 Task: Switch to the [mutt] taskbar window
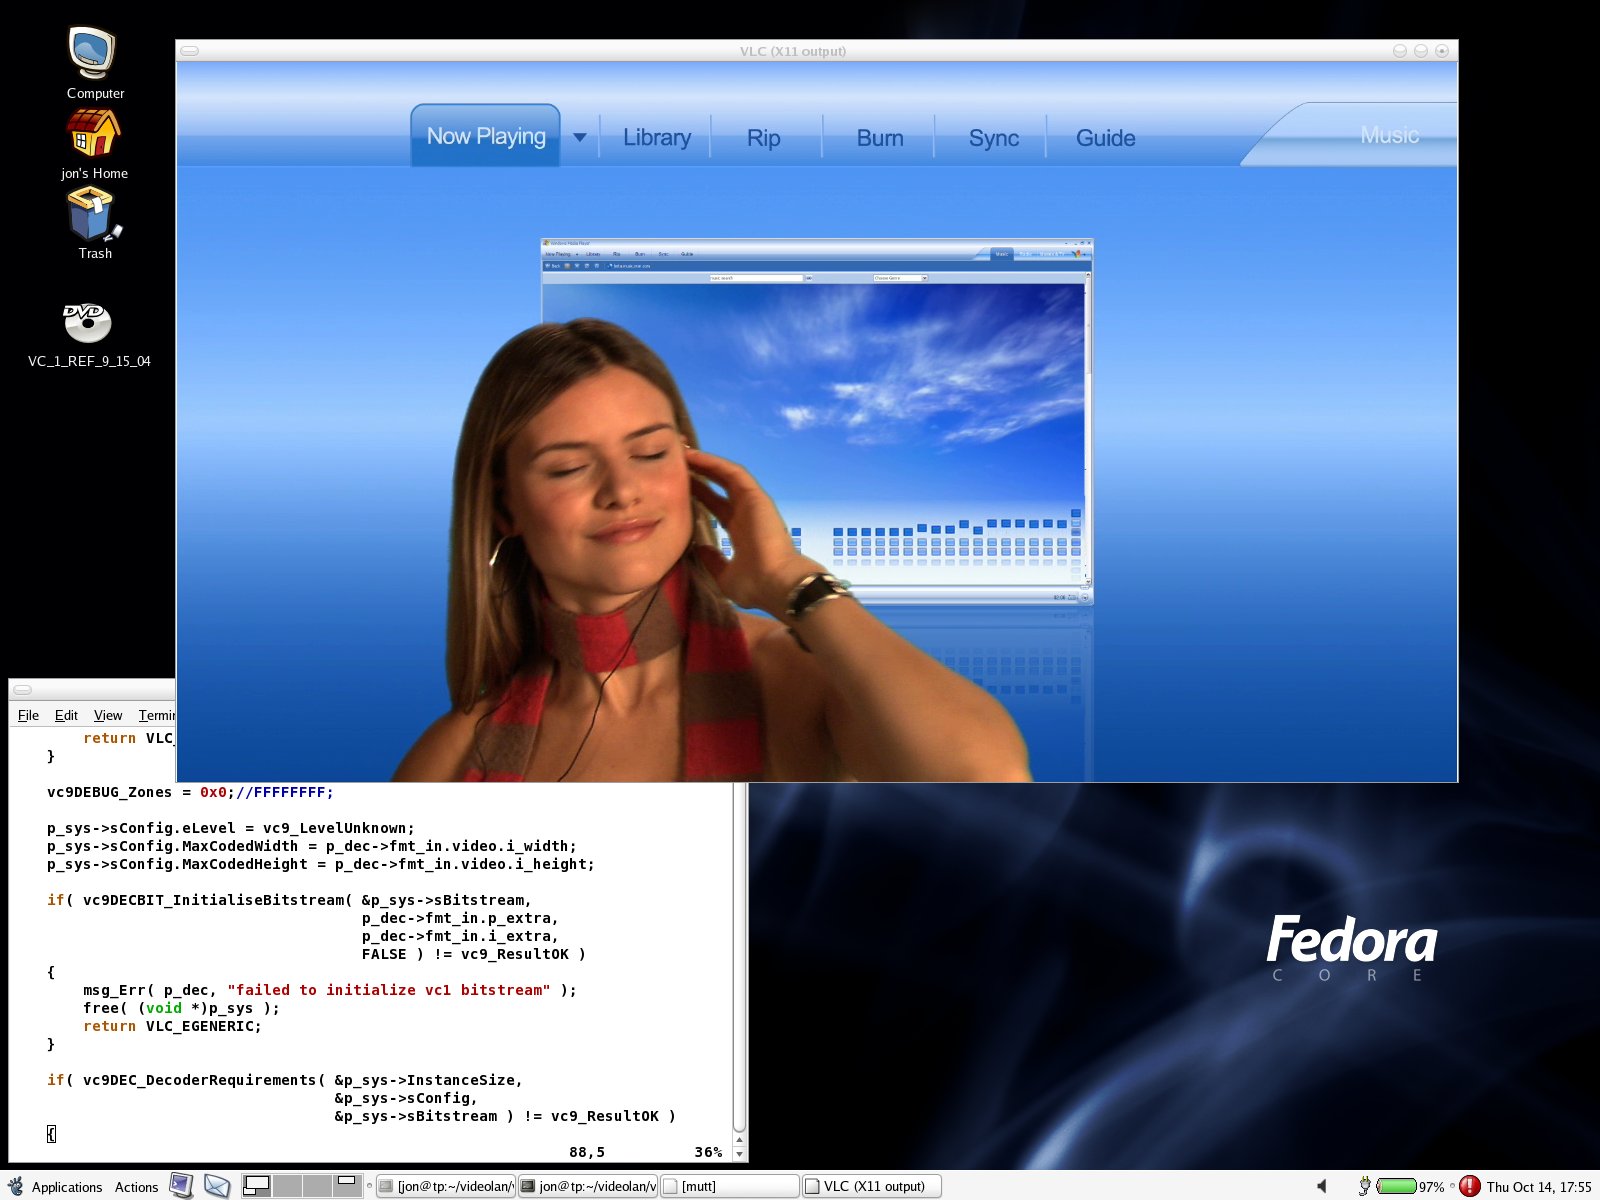point(729,1186)
